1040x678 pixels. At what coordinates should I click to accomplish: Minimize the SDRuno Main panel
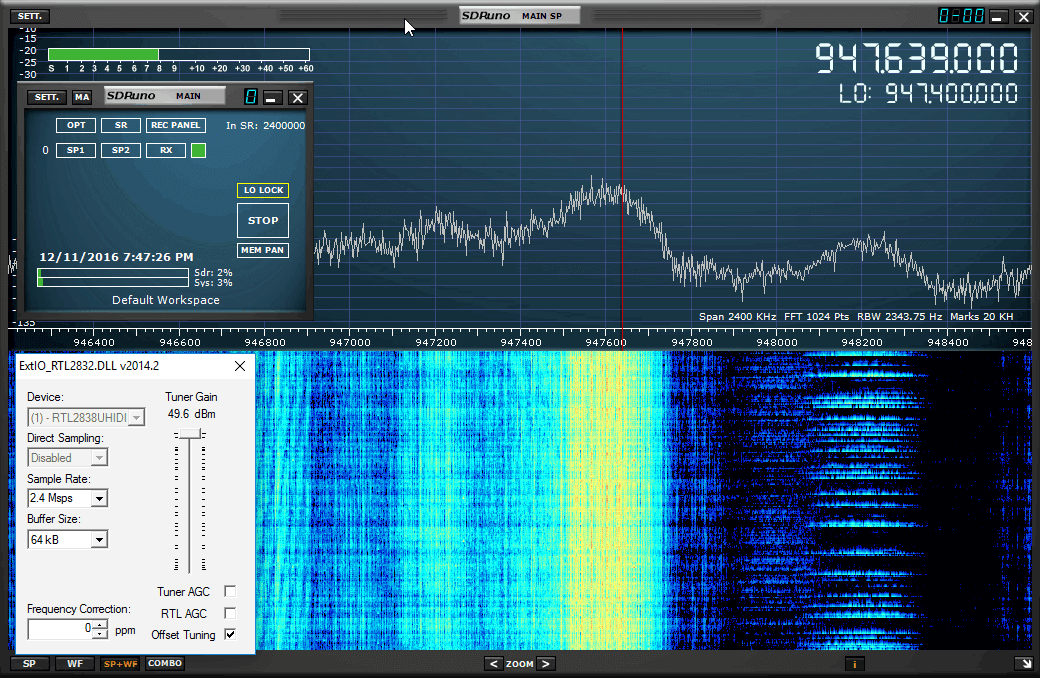click(271, 98)
